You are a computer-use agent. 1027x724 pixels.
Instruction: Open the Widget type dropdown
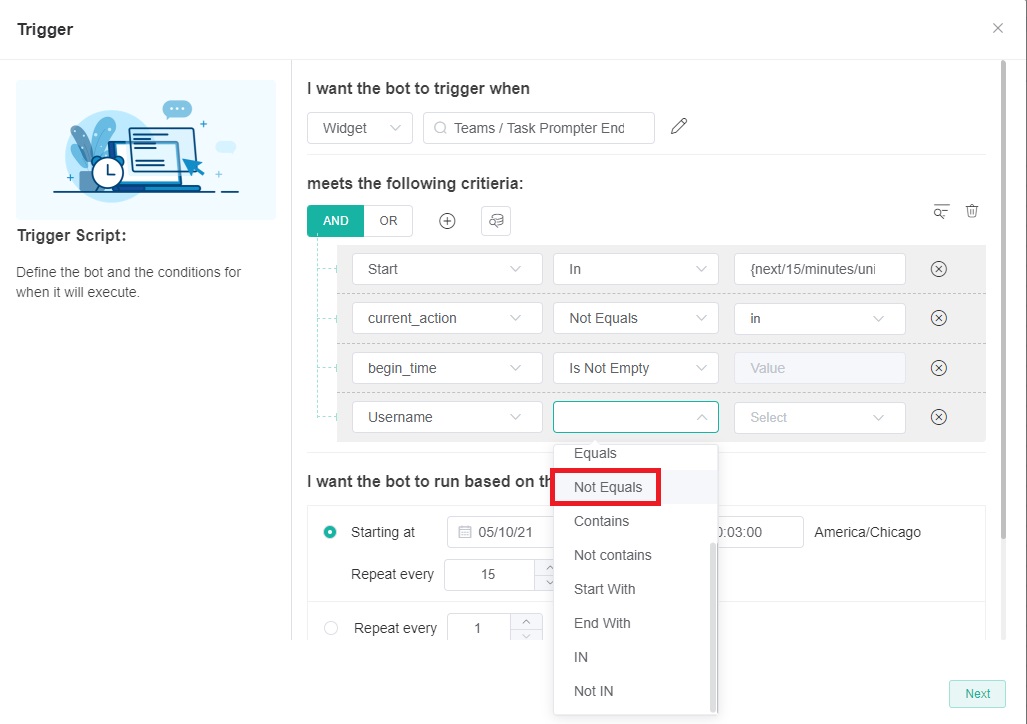tap(359, 128)
